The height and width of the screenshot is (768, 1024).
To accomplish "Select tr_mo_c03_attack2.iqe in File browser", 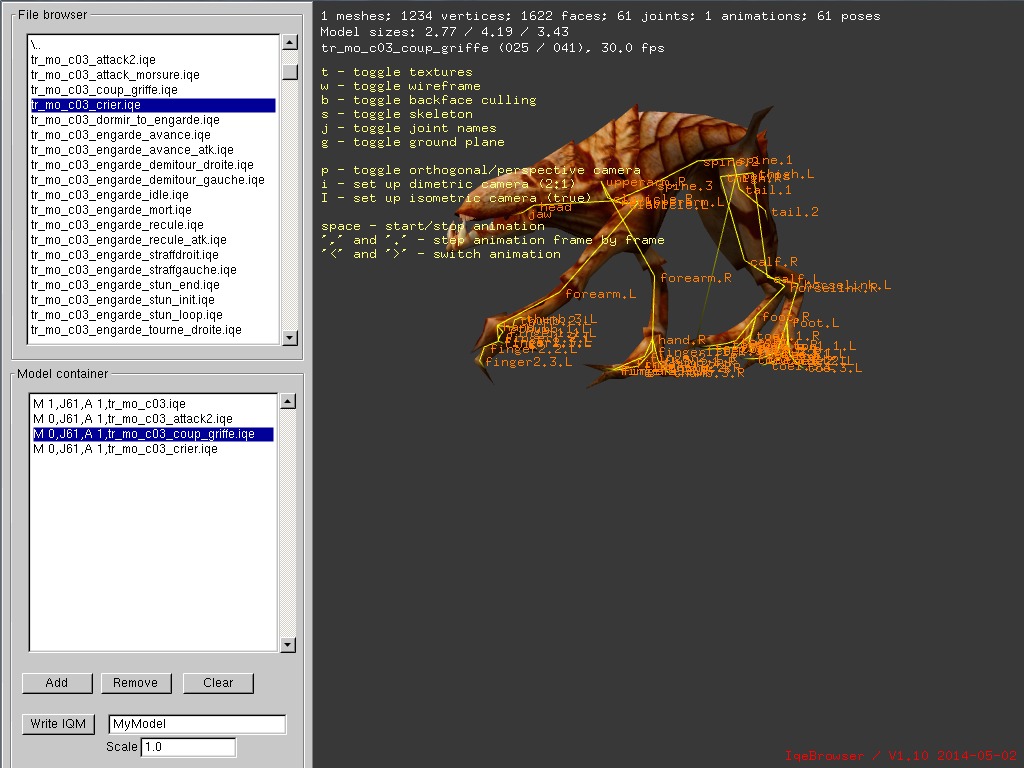I will (x=93, y=60).
